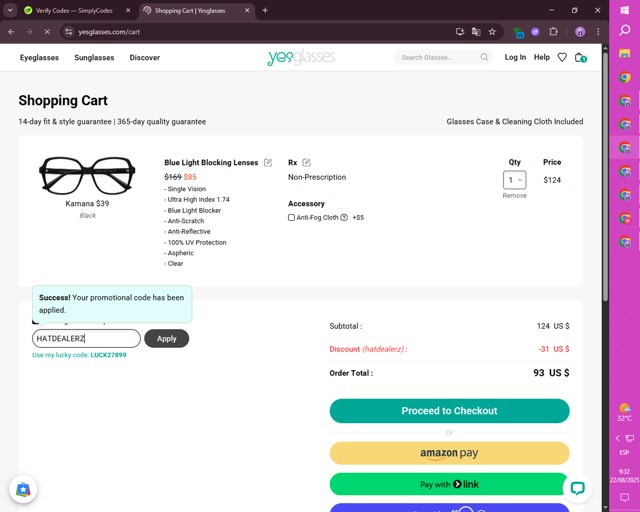Edit the Rx prescription details
The image size is (640, 512).
[307, 163]
